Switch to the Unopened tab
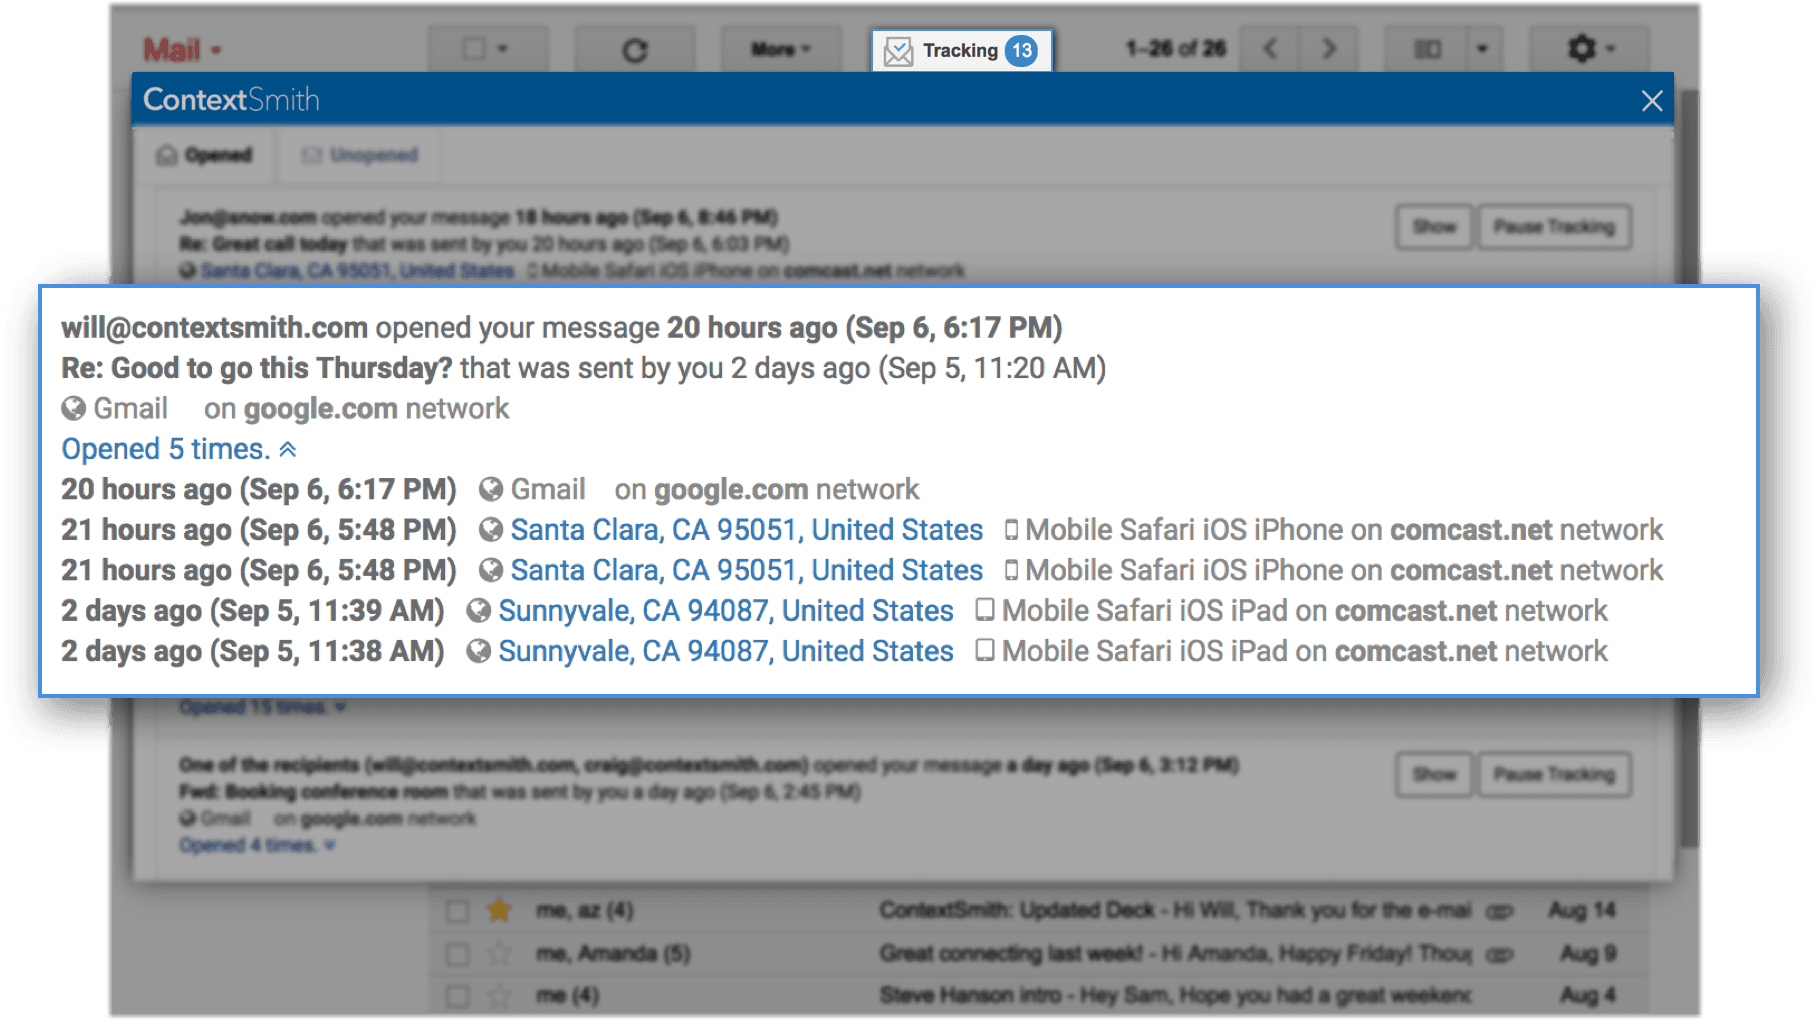 coord(360,155)
